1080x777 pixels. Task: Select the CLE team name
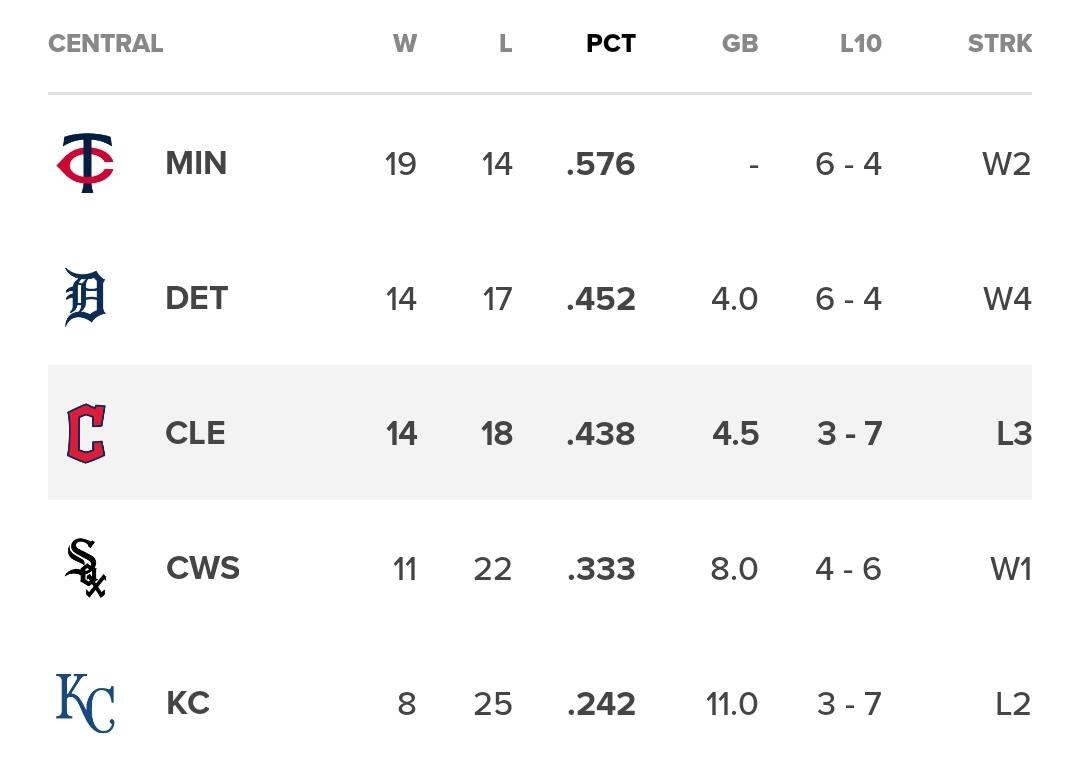[195, 433]
